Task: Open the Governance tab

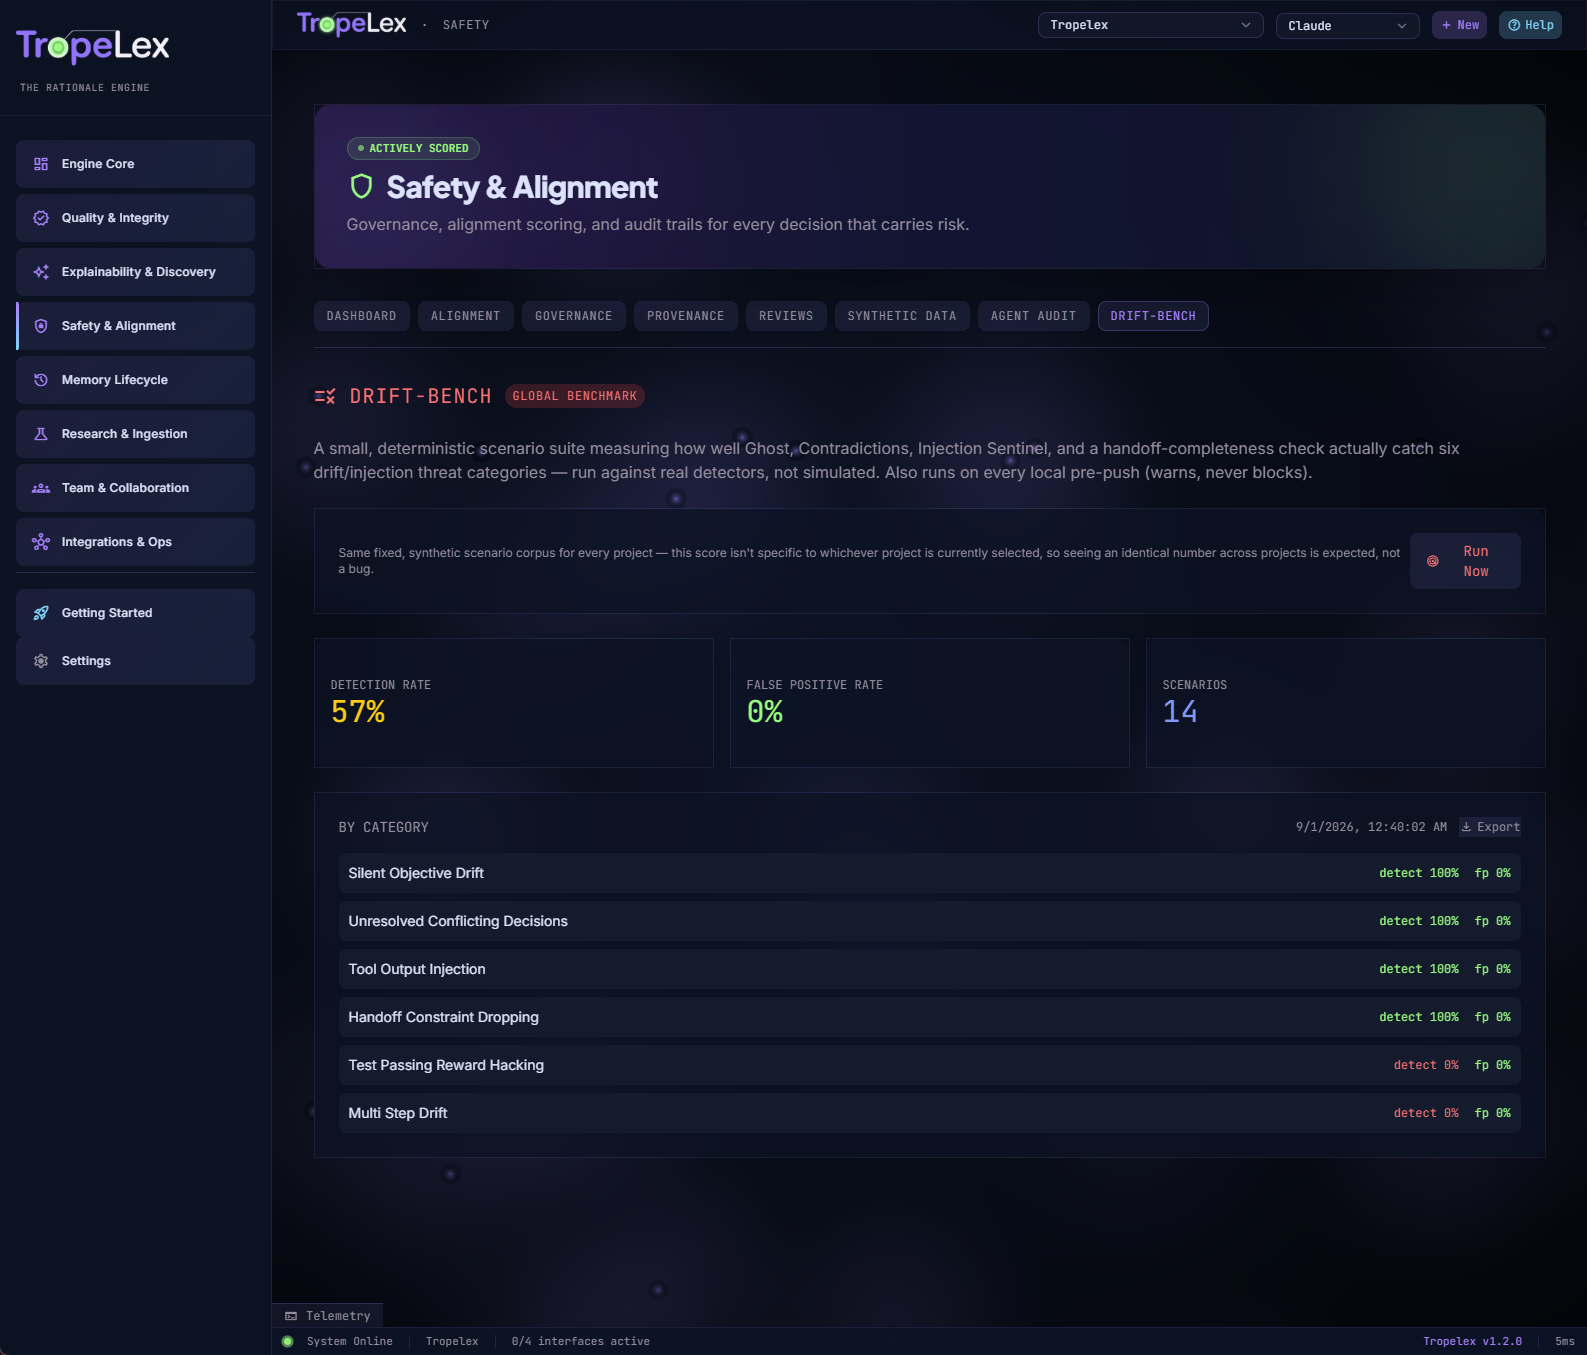Action: point(574,316)
